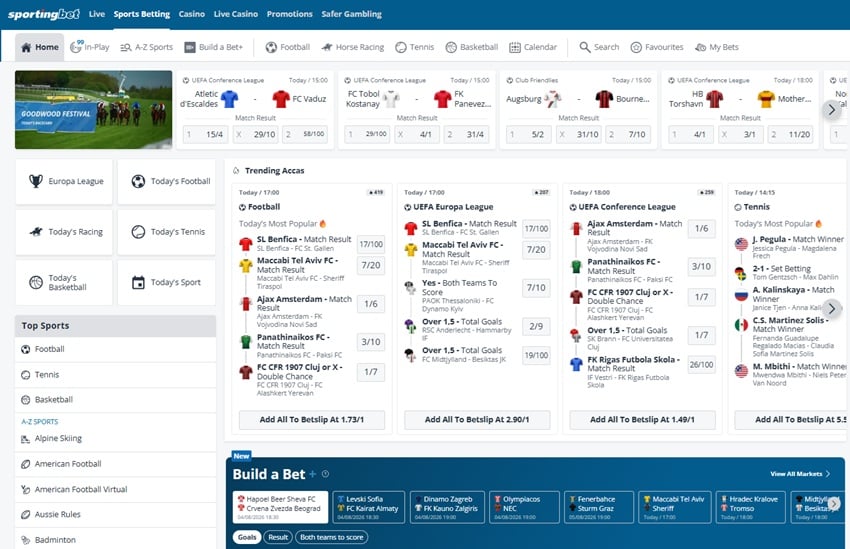This screenshot has width=850, height=549.
Task: Pick 29/10 draw odds Escaldes vs Vaduz
Action: click(255, 134)
